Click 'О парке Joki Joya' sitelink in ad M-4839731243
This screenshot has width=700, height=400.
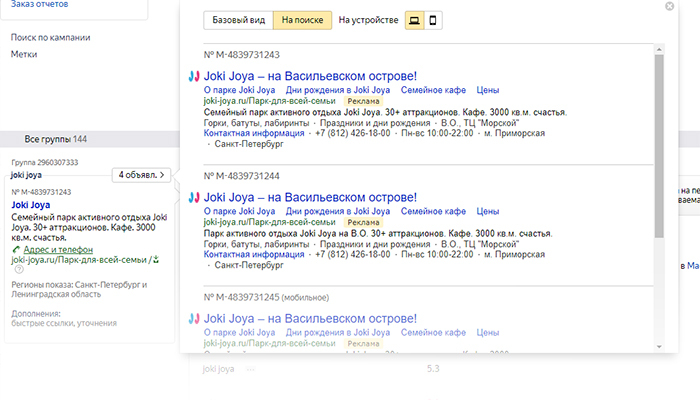pos(239,90)
